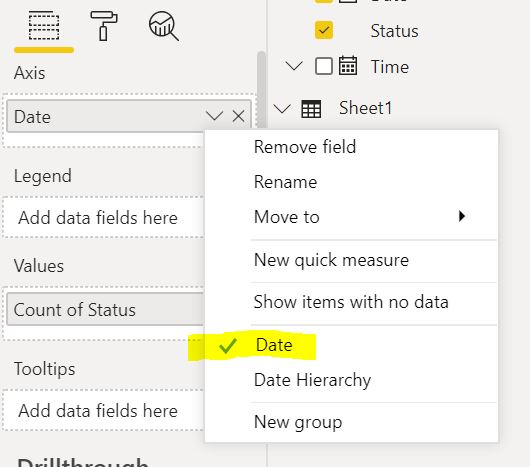
Task: Click the Tooltips section label
Action: coord(45,369)
